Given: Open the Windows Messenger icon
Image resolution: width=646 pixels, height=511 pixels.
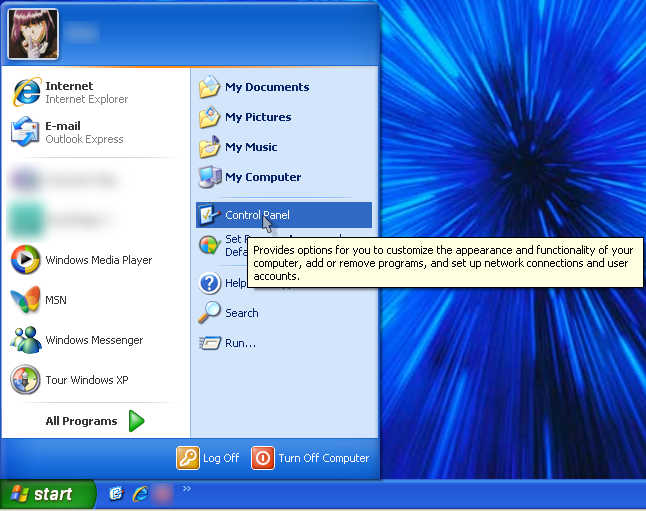Looking at the screenshot, I should tap(26, 340).
